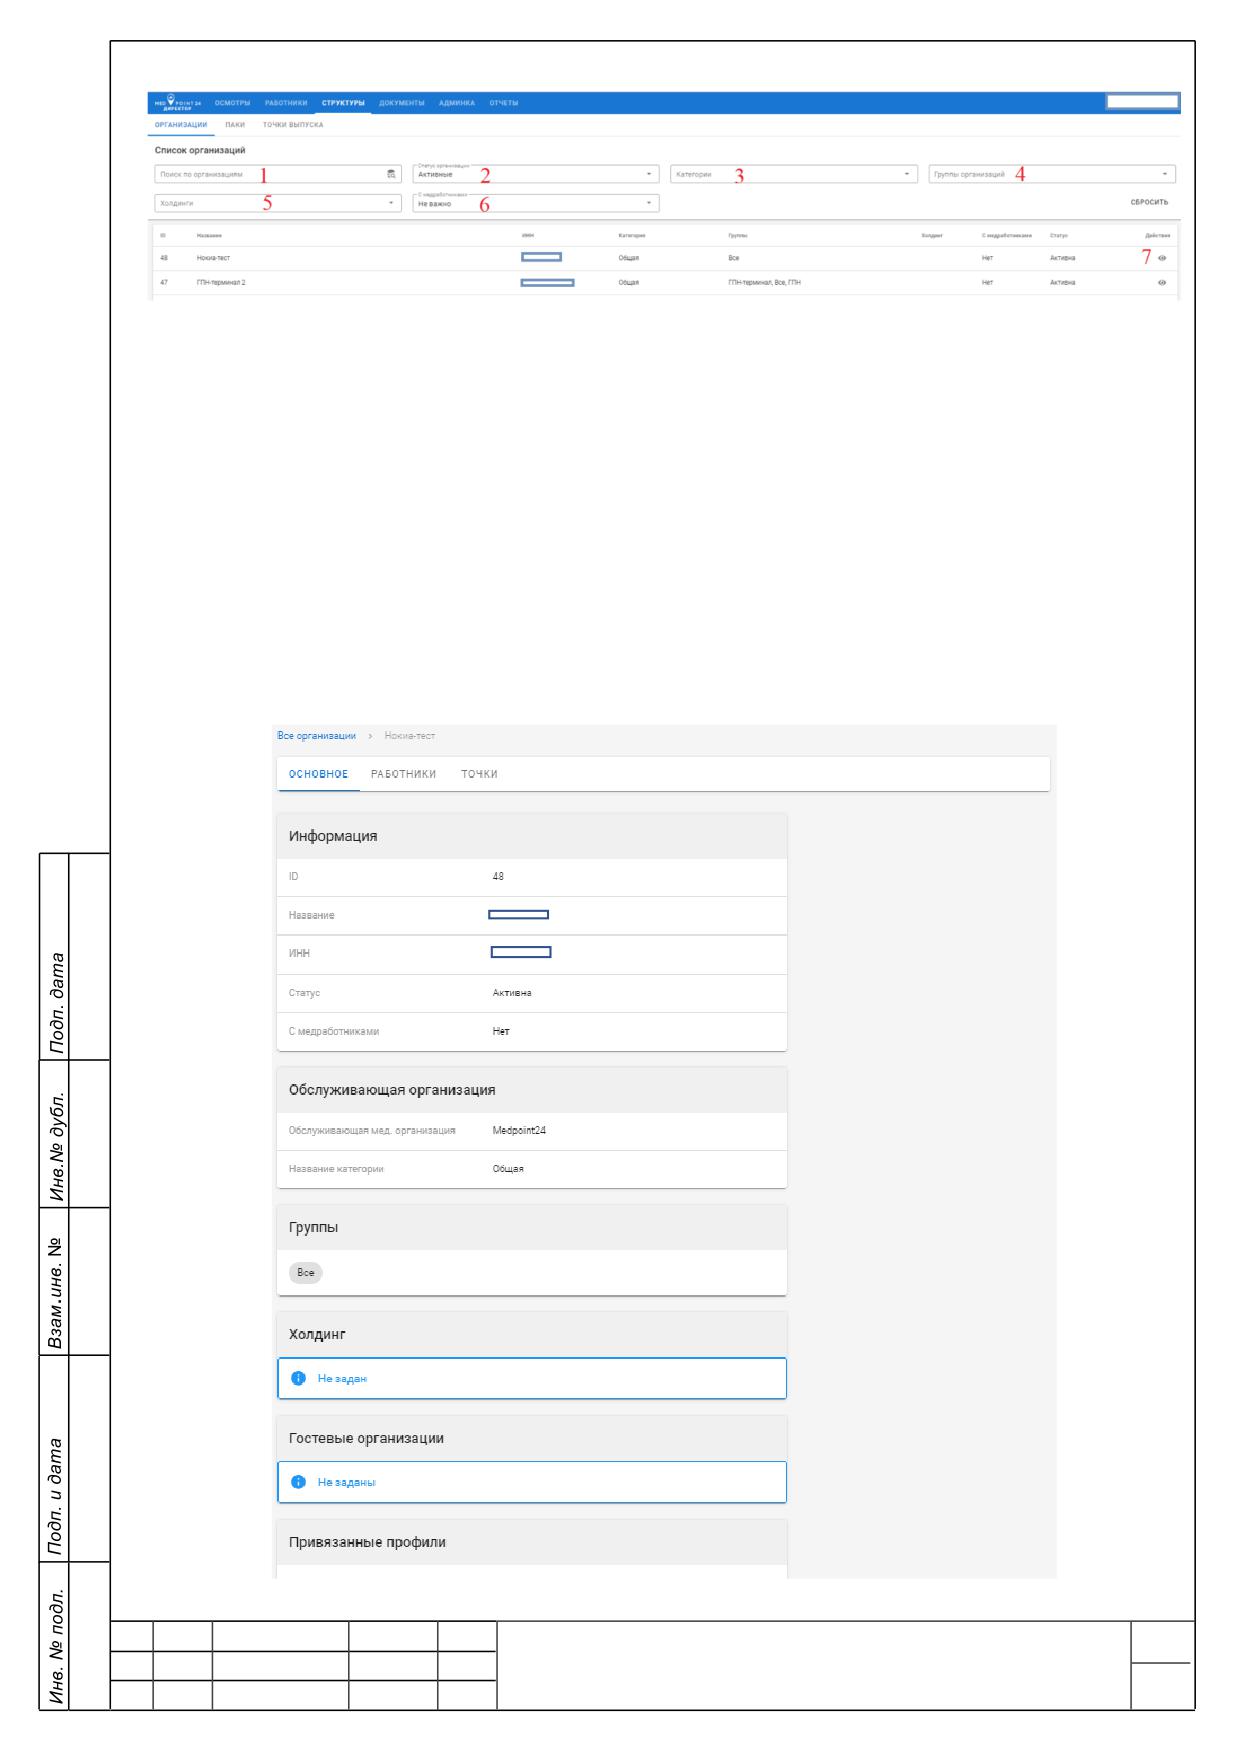
Task: View organization Нокиа-тест via eye icon
Action: pyautogui.click(x=1162, y=258)
